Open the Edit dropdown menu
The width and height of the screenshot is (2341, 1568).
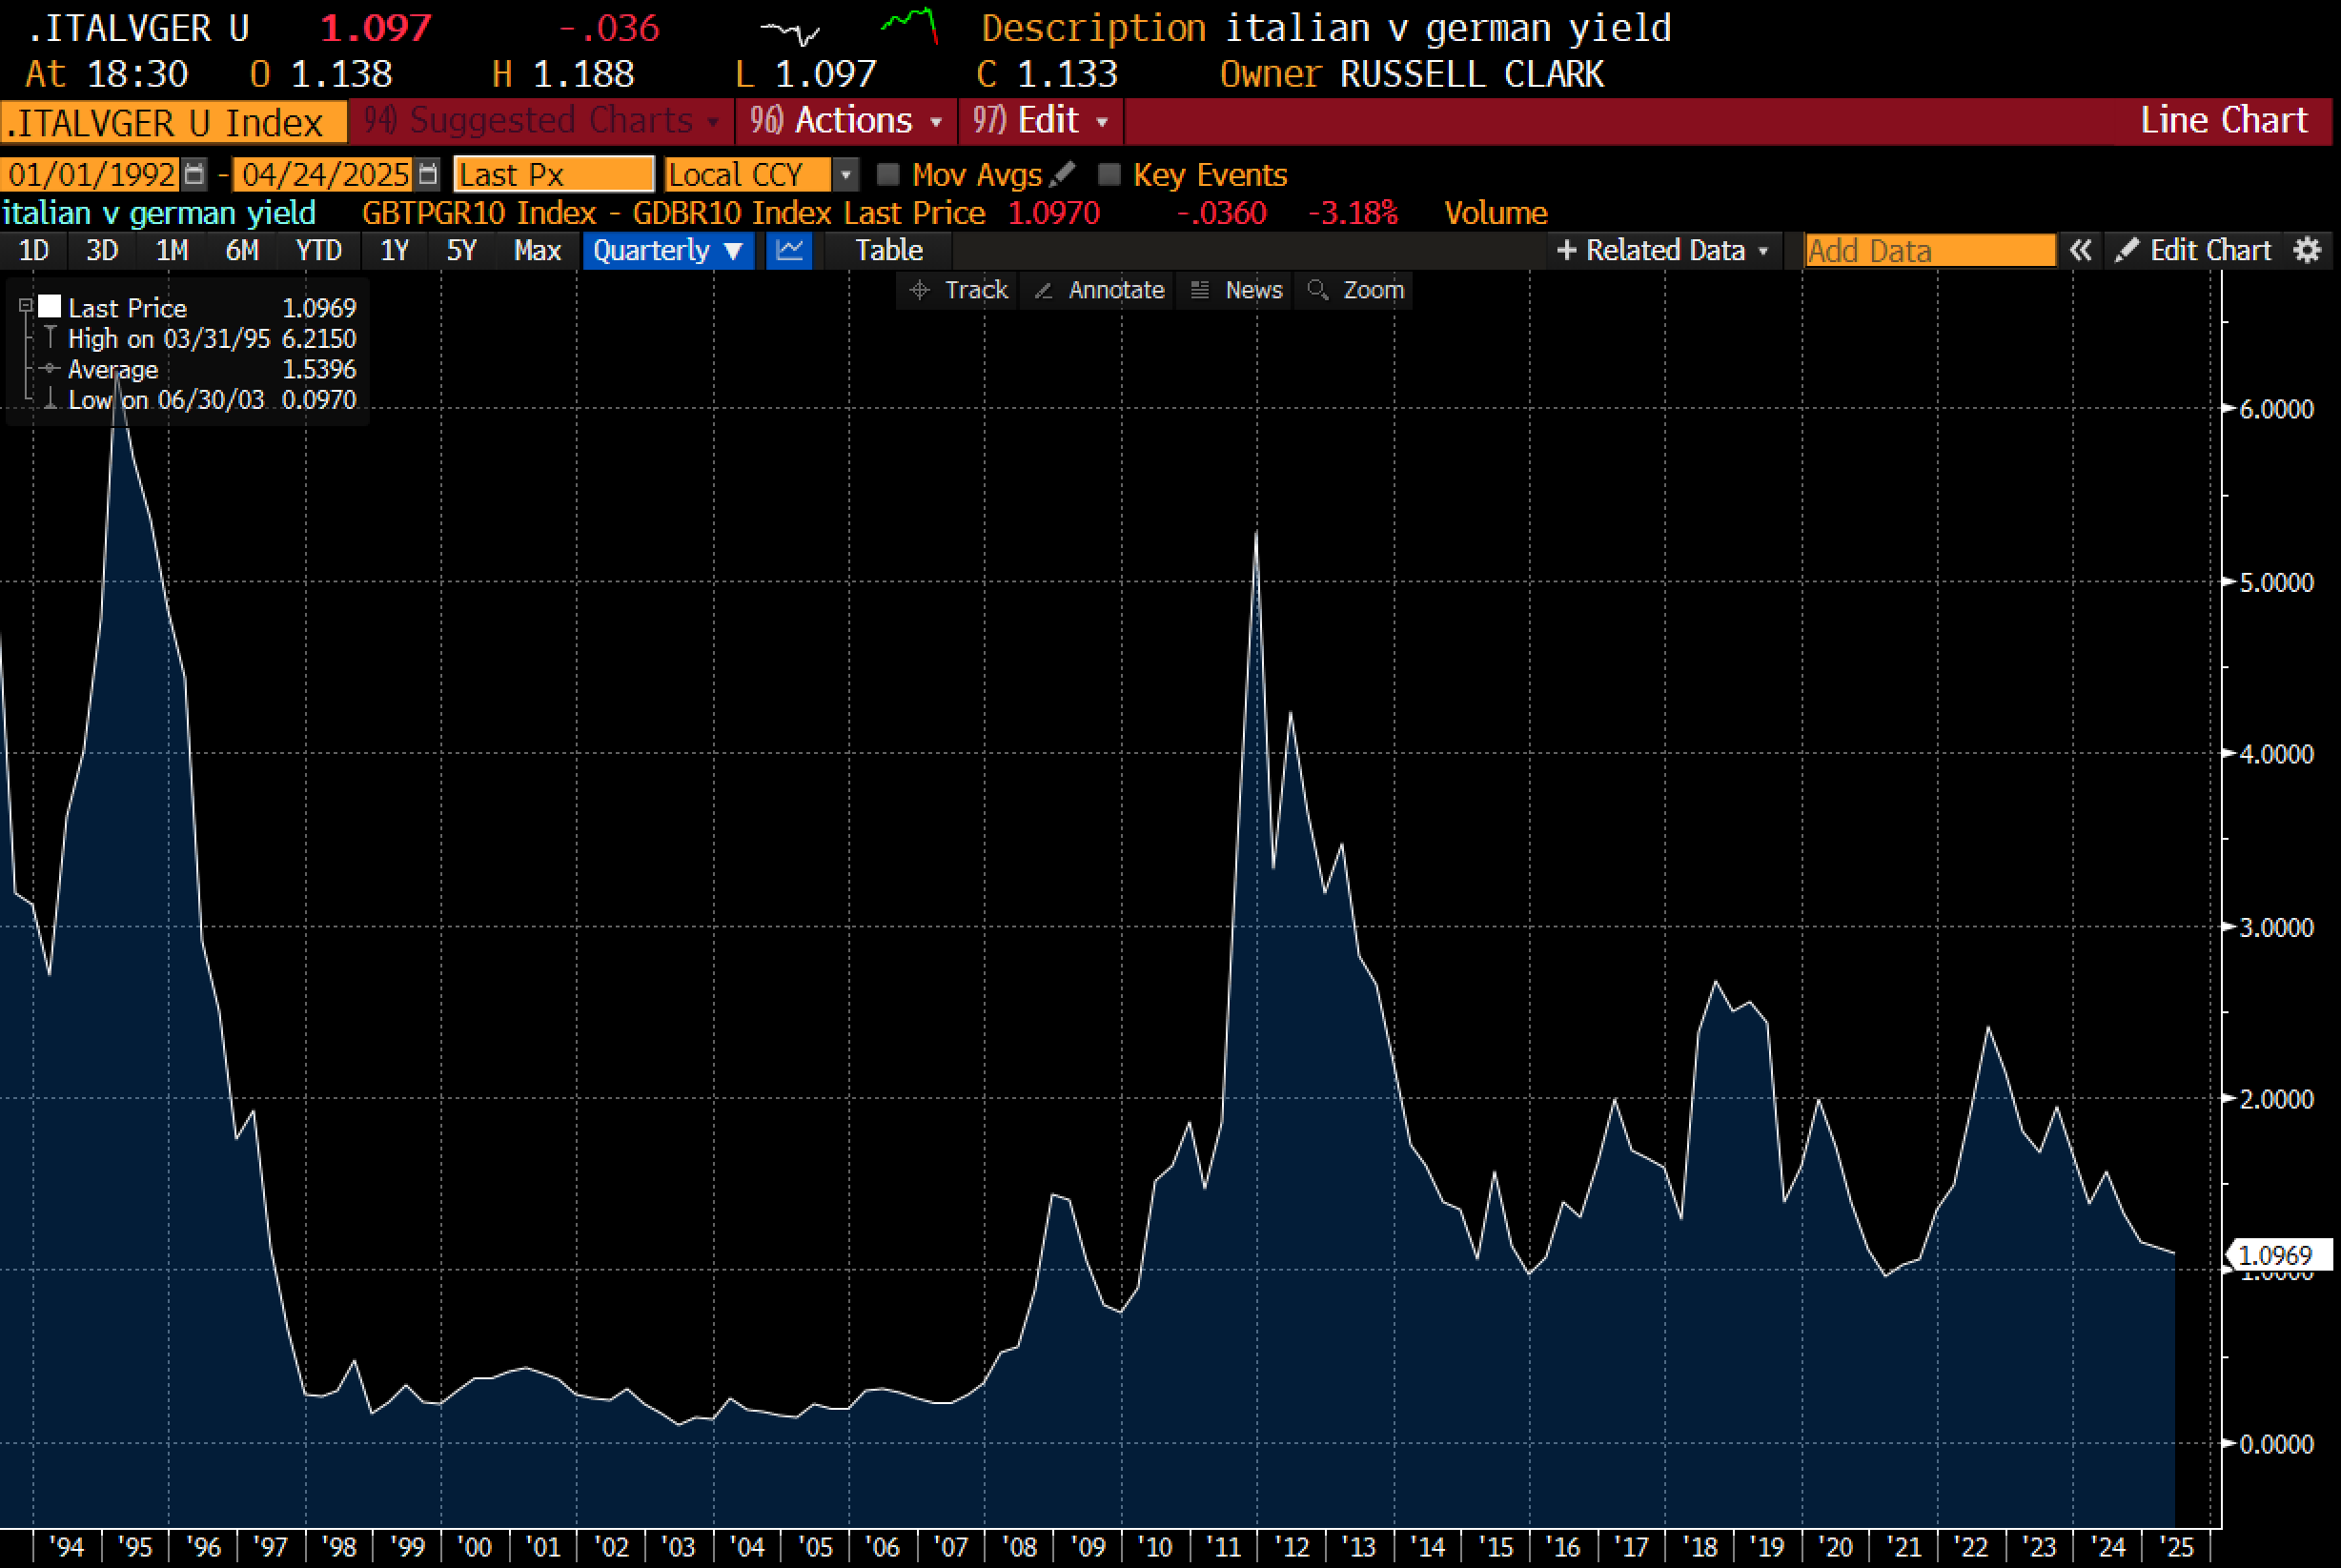tap(1041, 121)
